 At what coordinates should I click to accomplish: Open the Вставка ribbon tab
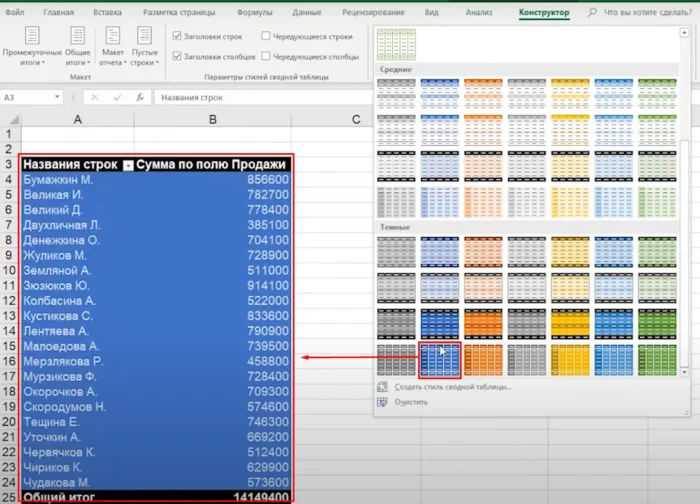tap(107, 13)
